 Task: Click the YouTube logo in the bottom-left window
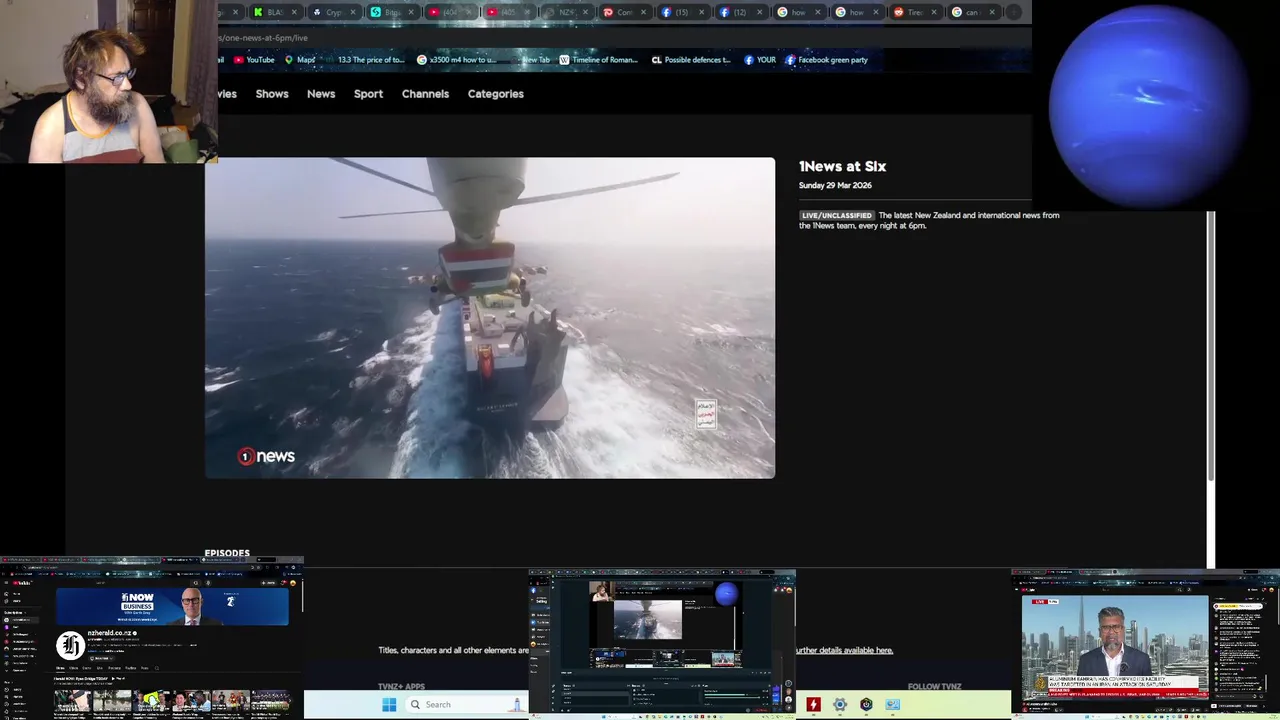click(20, 583)
